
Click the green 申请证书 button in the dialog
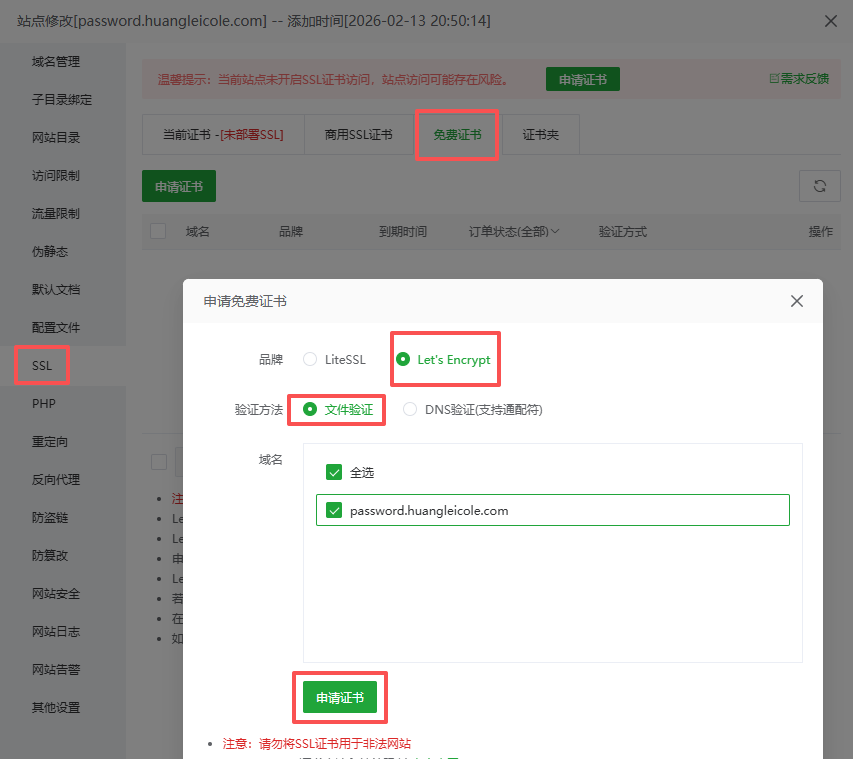coord(340,697)
